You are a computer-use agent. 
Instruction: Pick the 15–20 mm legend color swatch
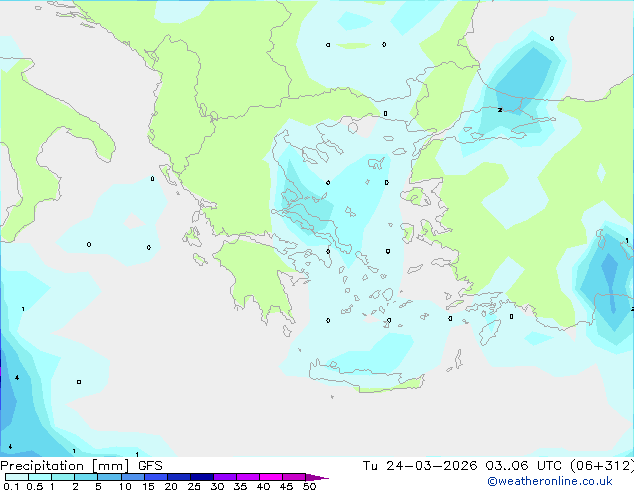[x=156, y=477]
